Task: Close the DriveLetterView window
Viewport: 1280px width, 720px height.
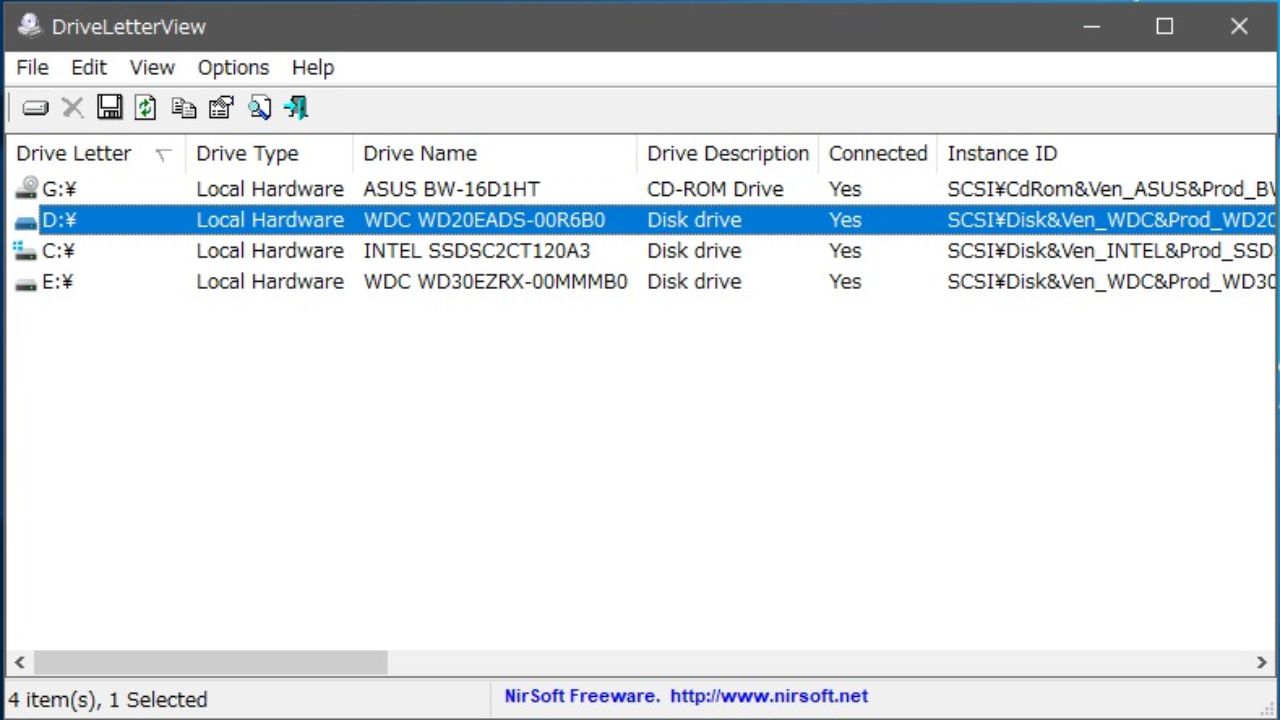Action: tap(1239, 26)
